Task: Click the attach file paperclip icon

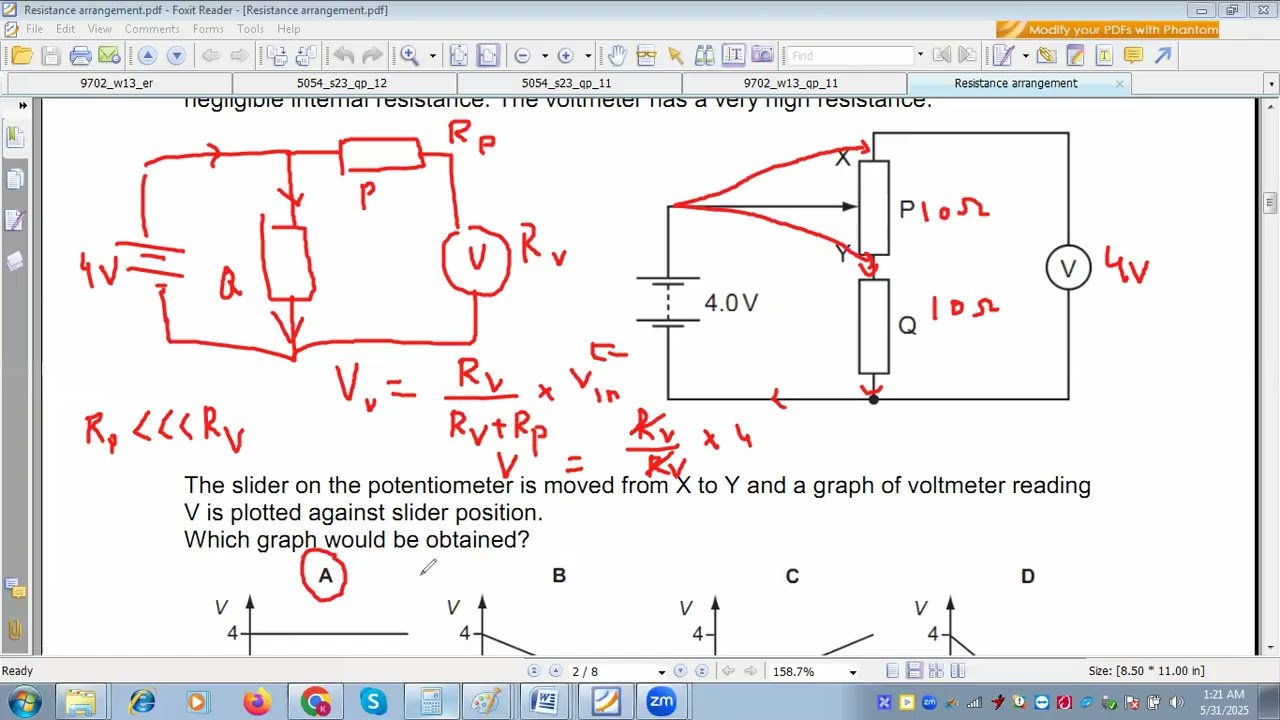Action: [1046, 56]
